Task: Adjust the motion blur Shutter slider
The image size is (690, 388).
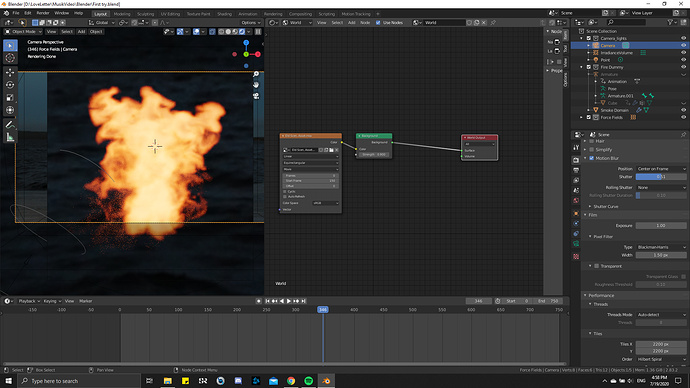Action: [x=661, y=176]
